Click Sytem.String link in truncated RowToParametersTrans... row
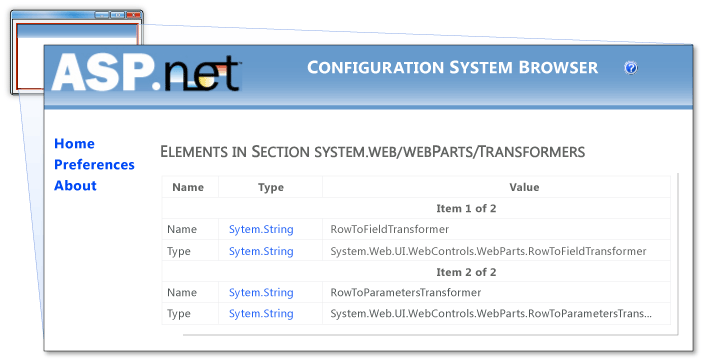Viewport: 702px width, 360px height. pyautogui.click(x=261, y=313)
